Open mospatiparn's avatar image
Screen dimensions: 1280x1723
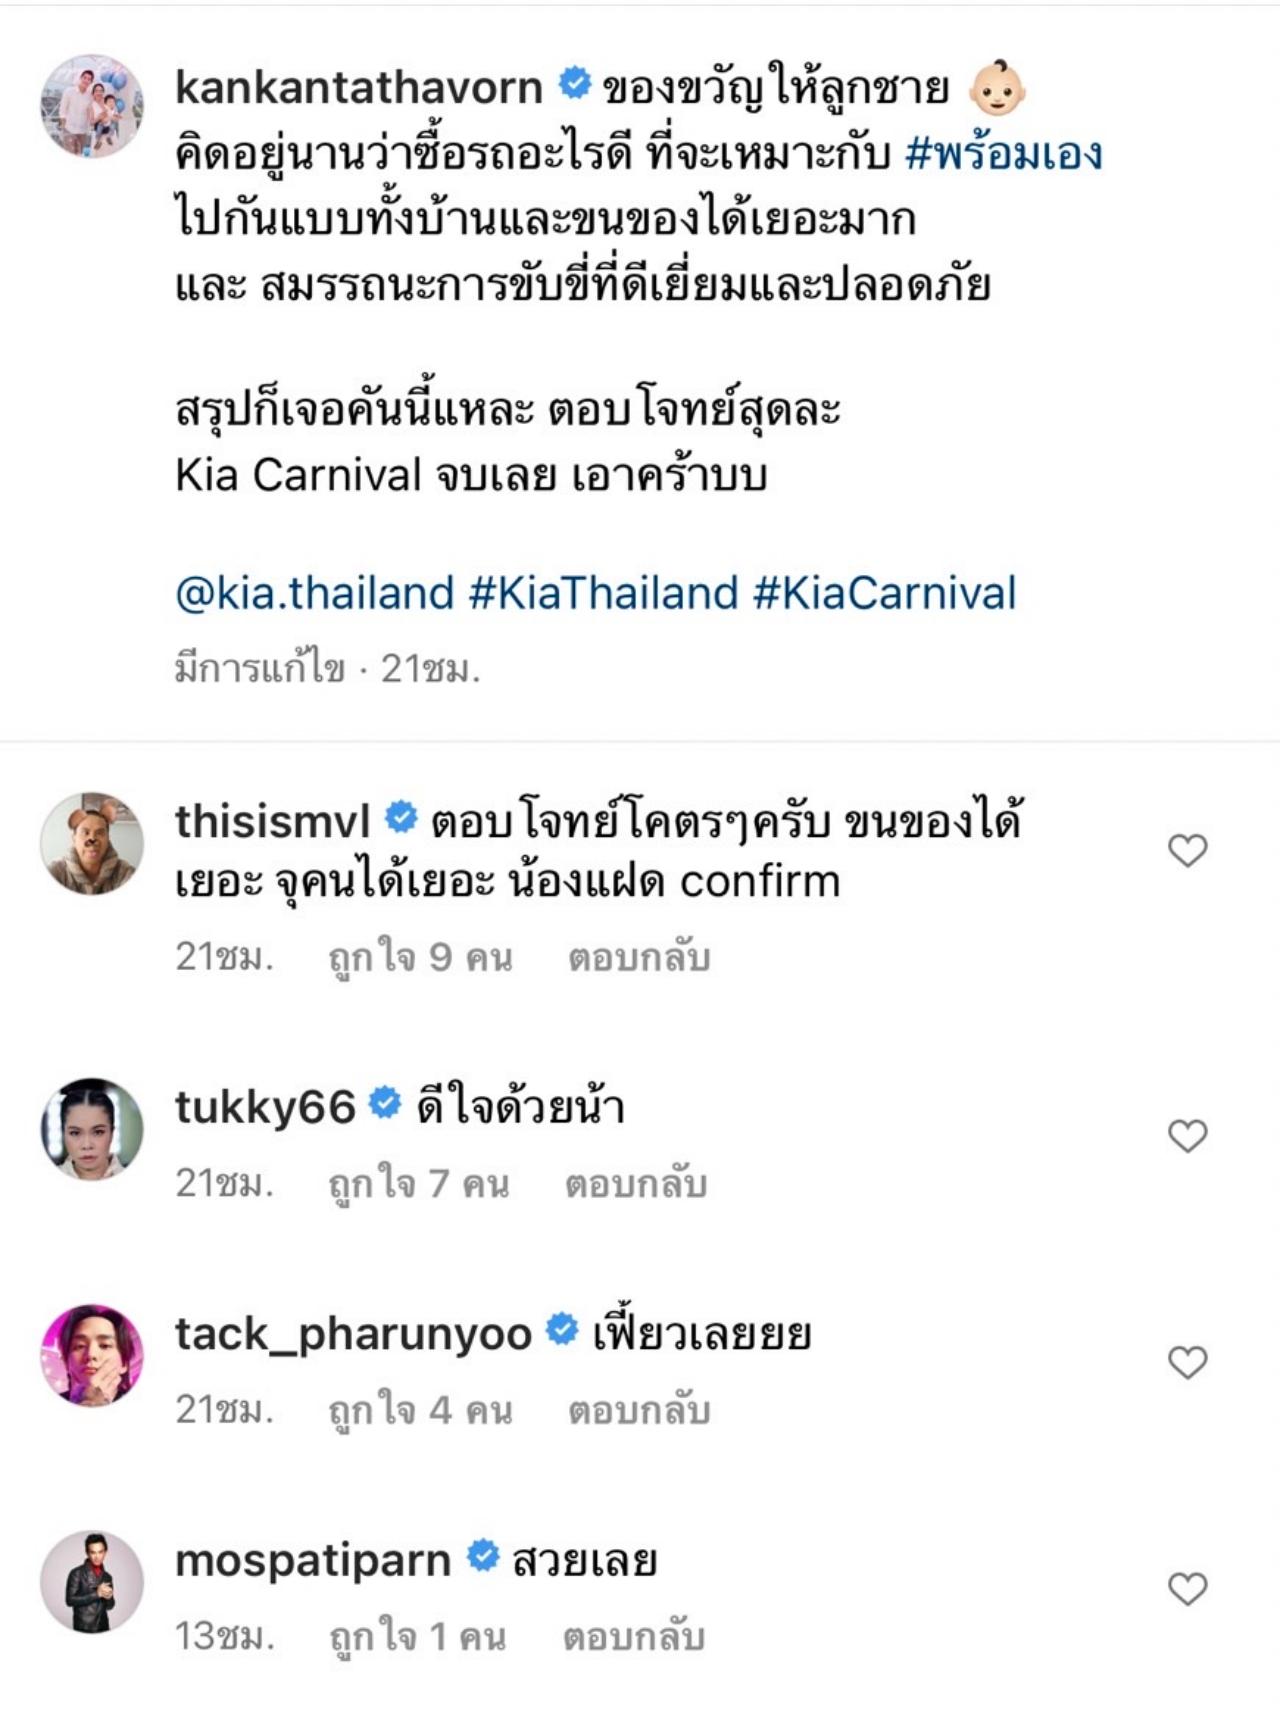click(x=92, y=1581)
